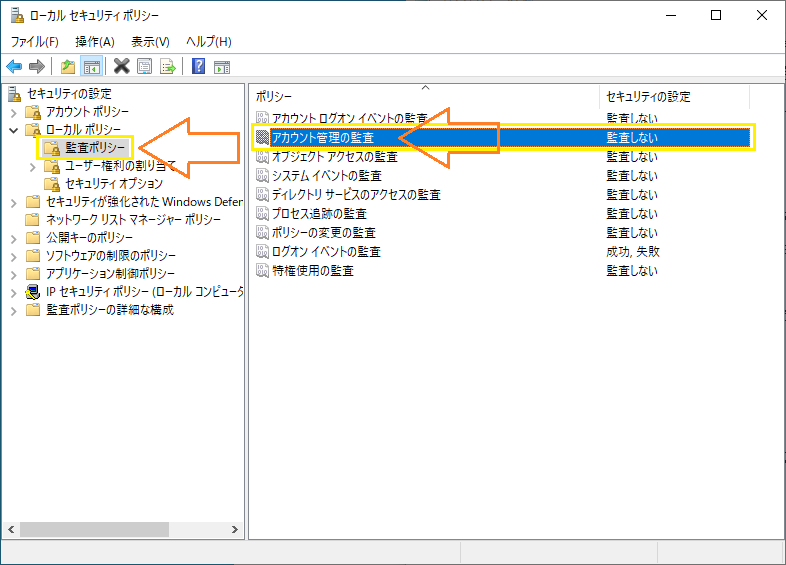Open the Help question mark icon

[199, 66]
